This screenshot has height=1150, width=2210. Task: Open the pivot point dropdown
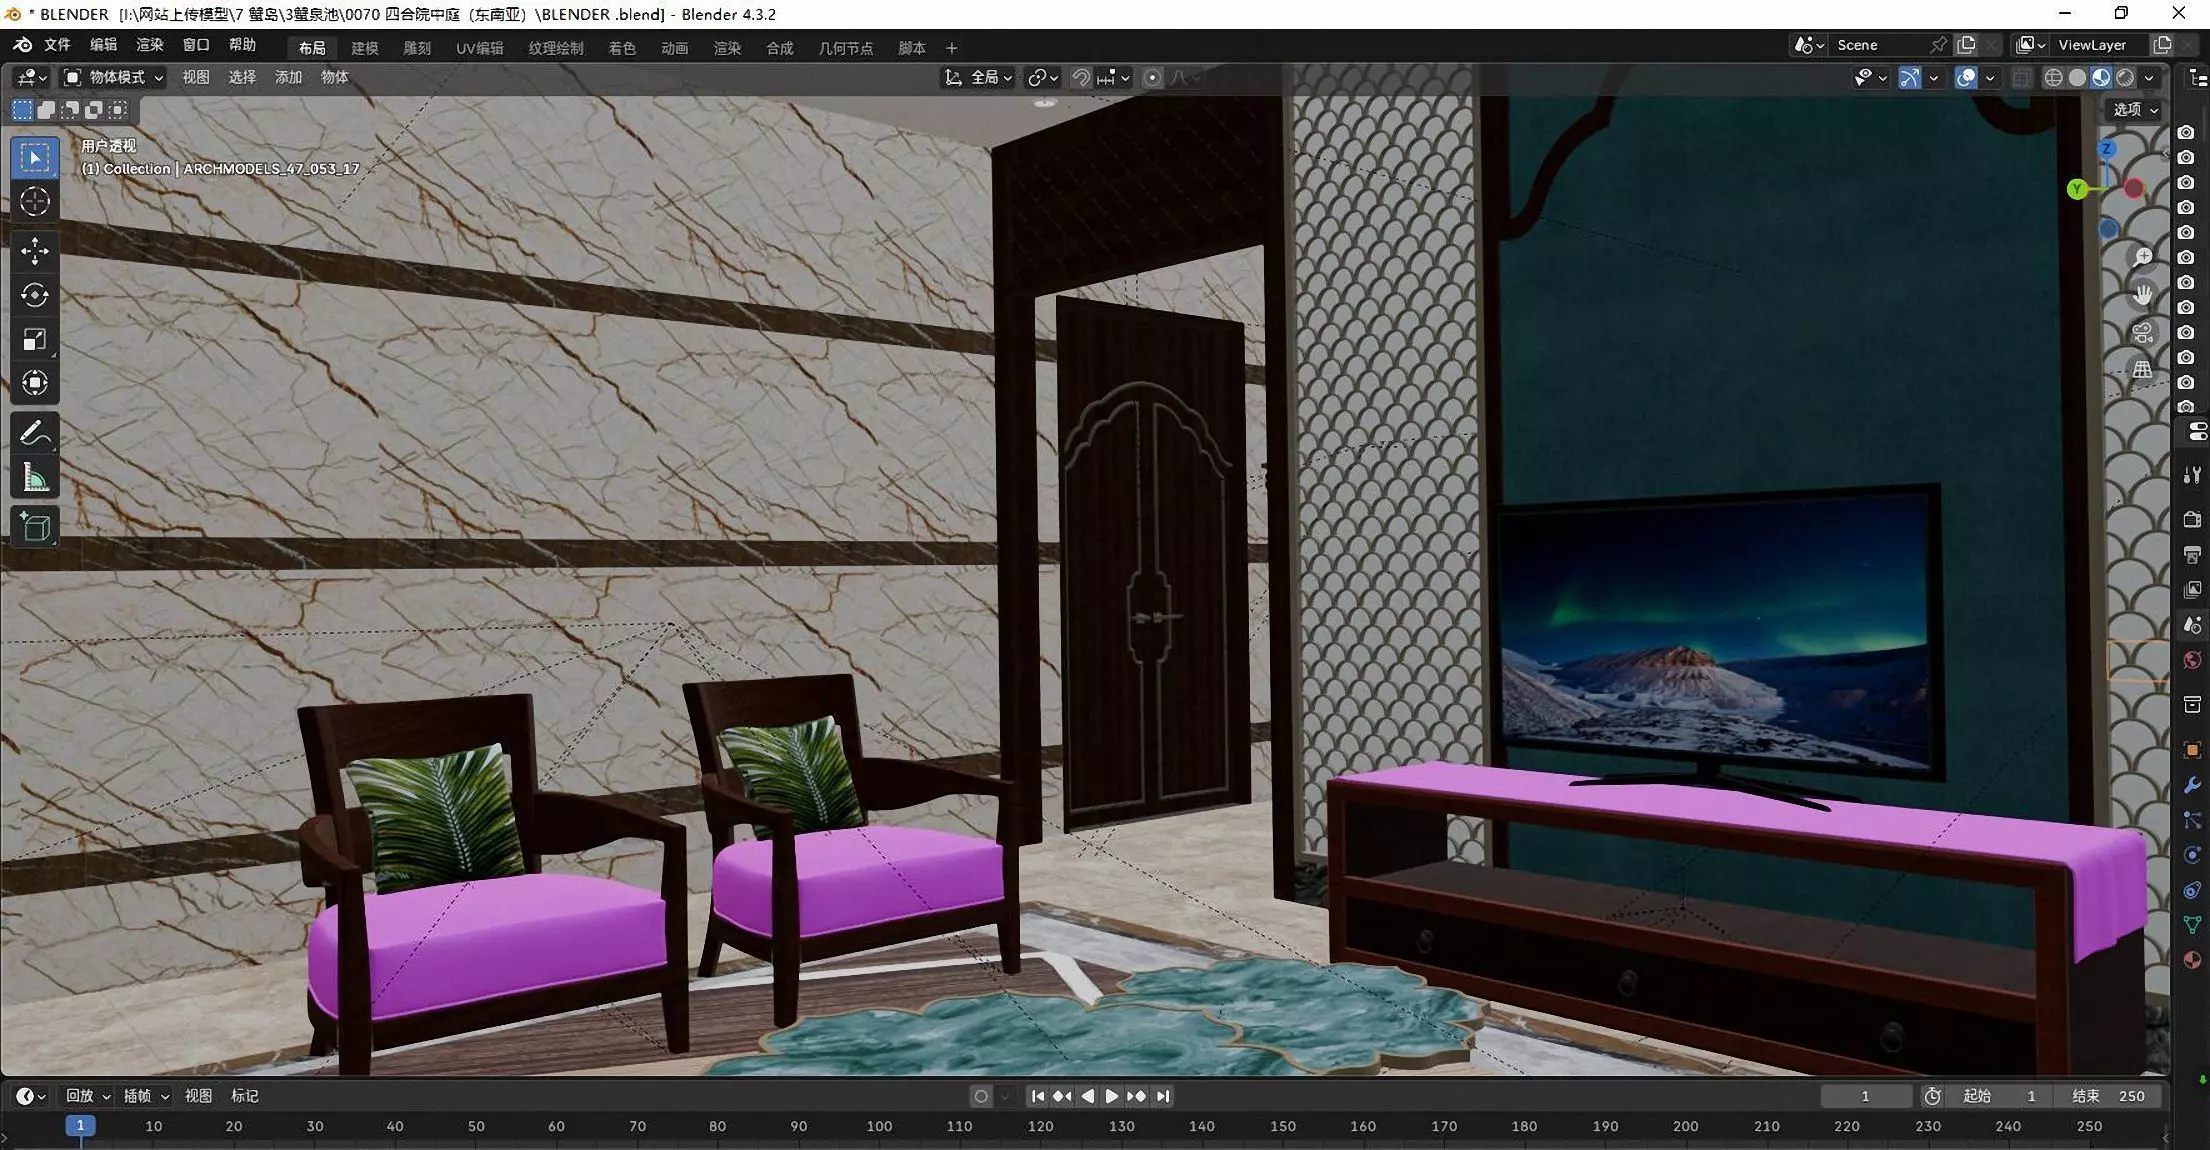(1043, 77)
